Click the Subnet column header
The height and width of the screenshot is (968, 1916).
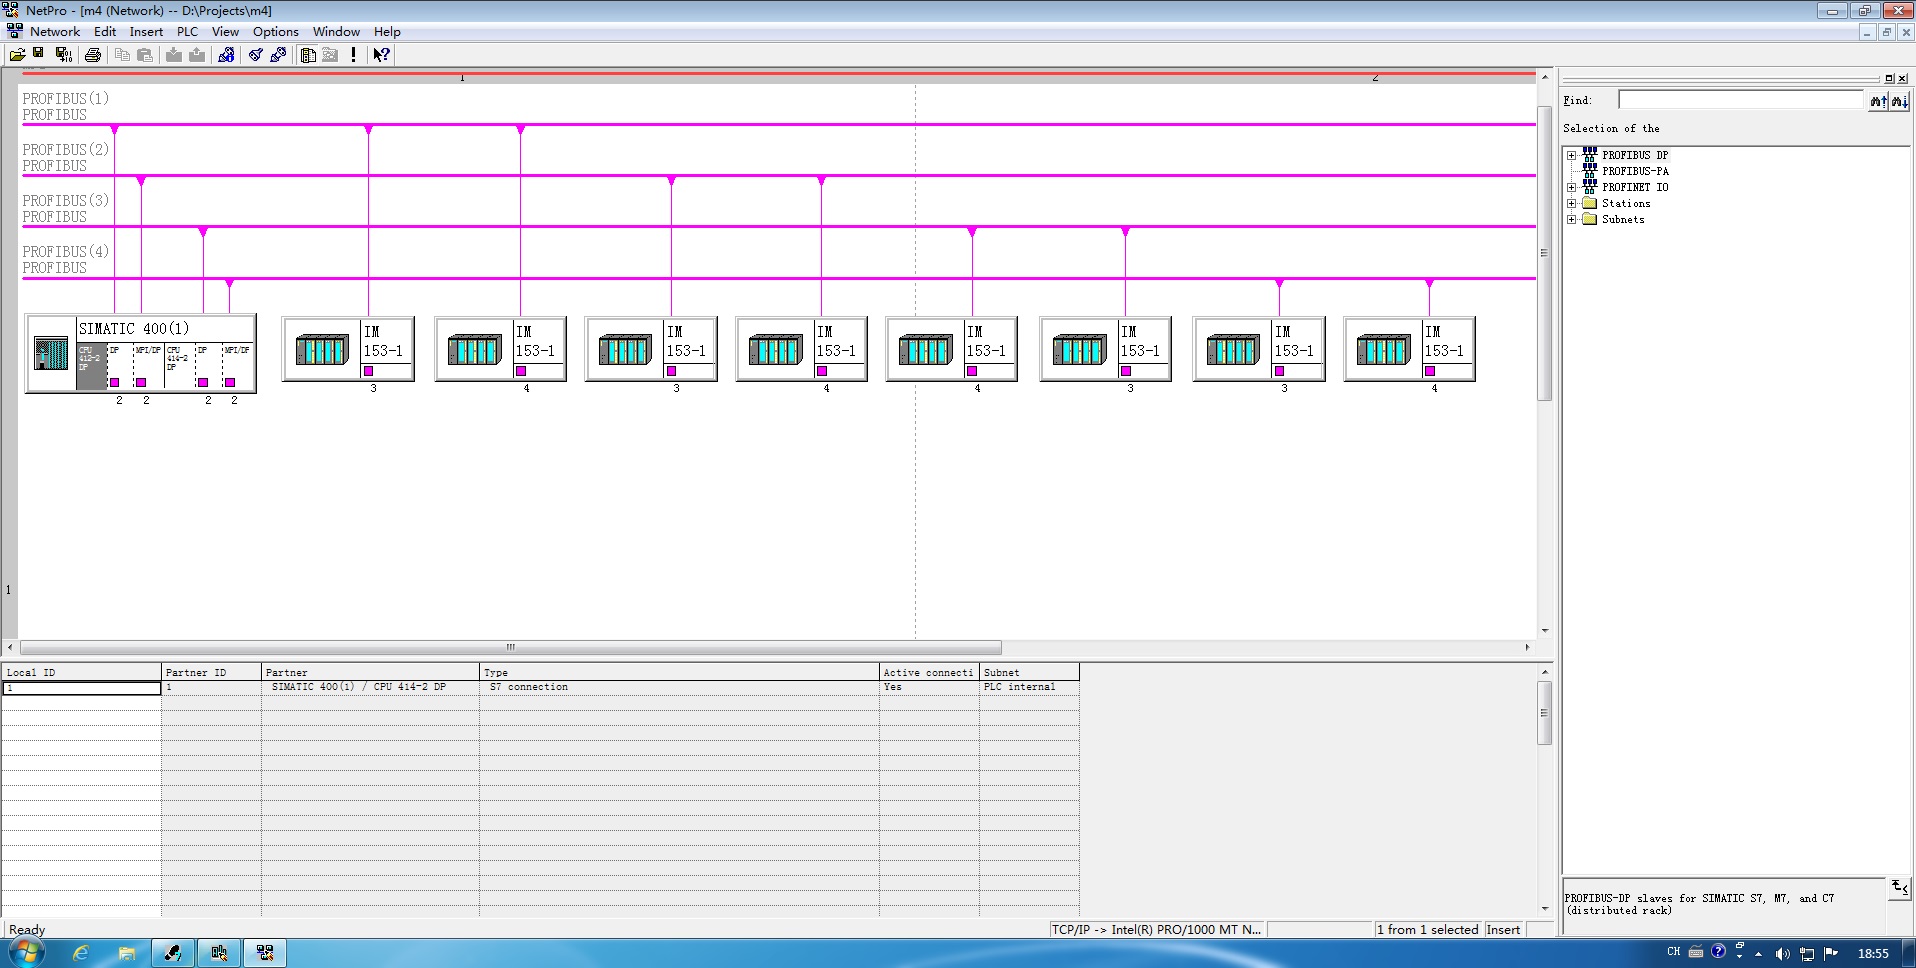point(1029,672)
